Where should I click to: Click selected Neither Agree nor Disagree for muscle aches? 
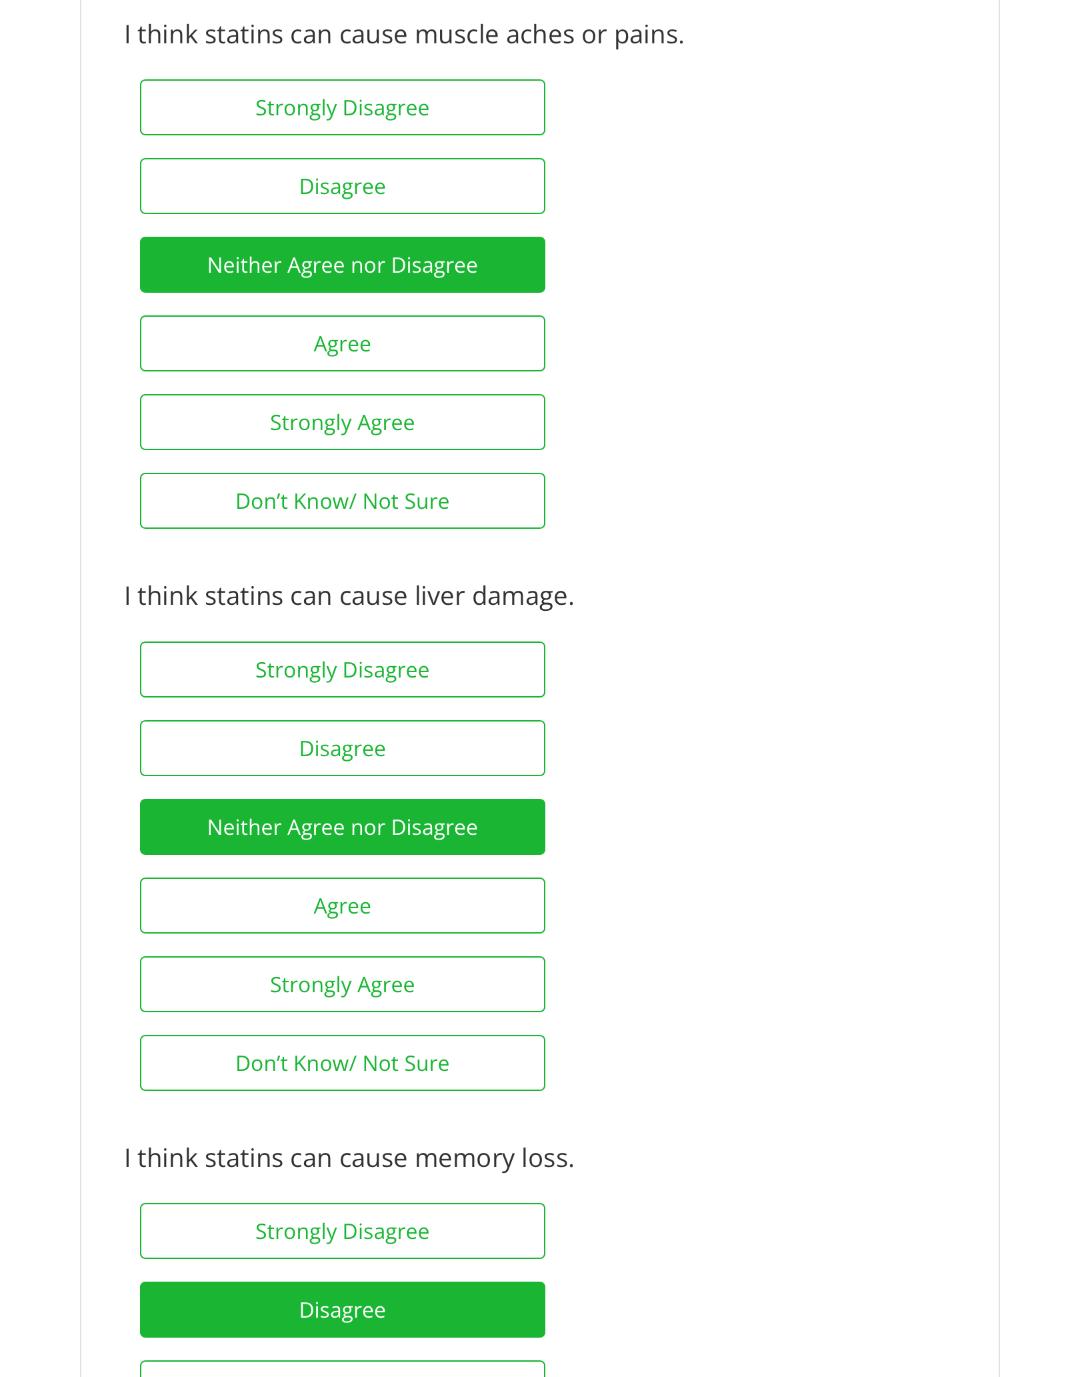coord(342,265)
